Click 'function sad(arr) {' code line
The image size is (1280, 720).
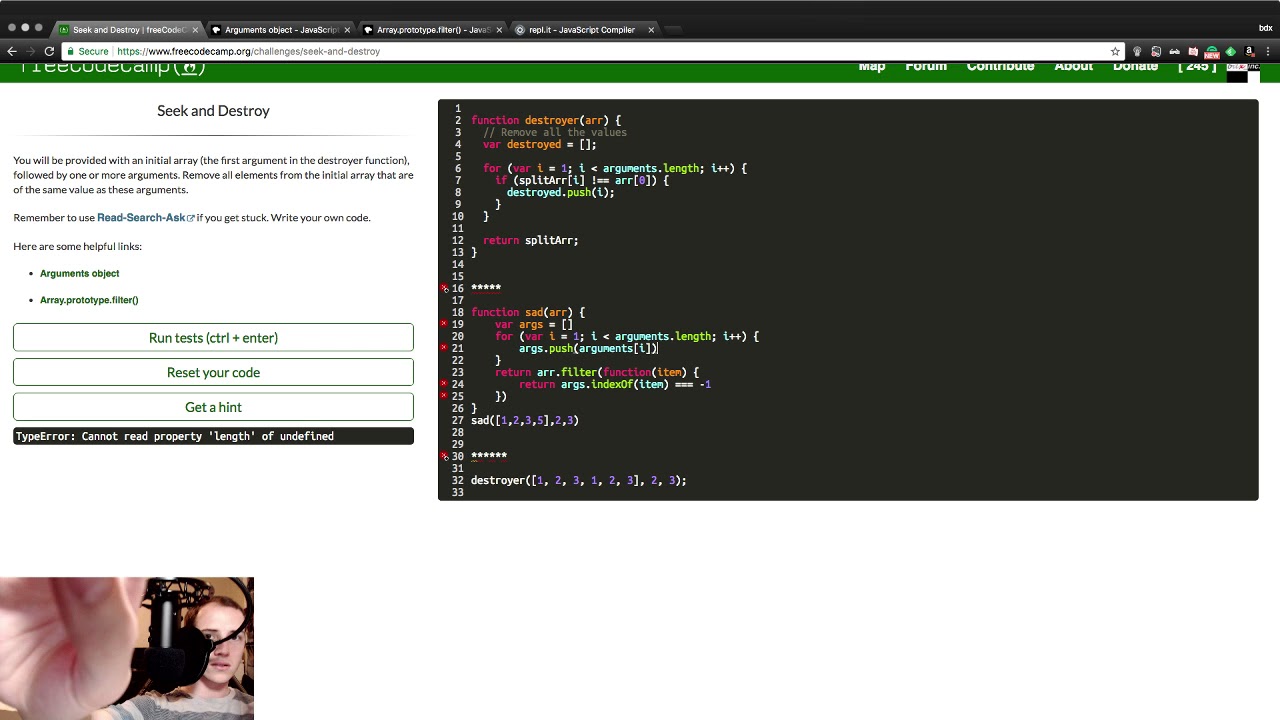point(528,312)
